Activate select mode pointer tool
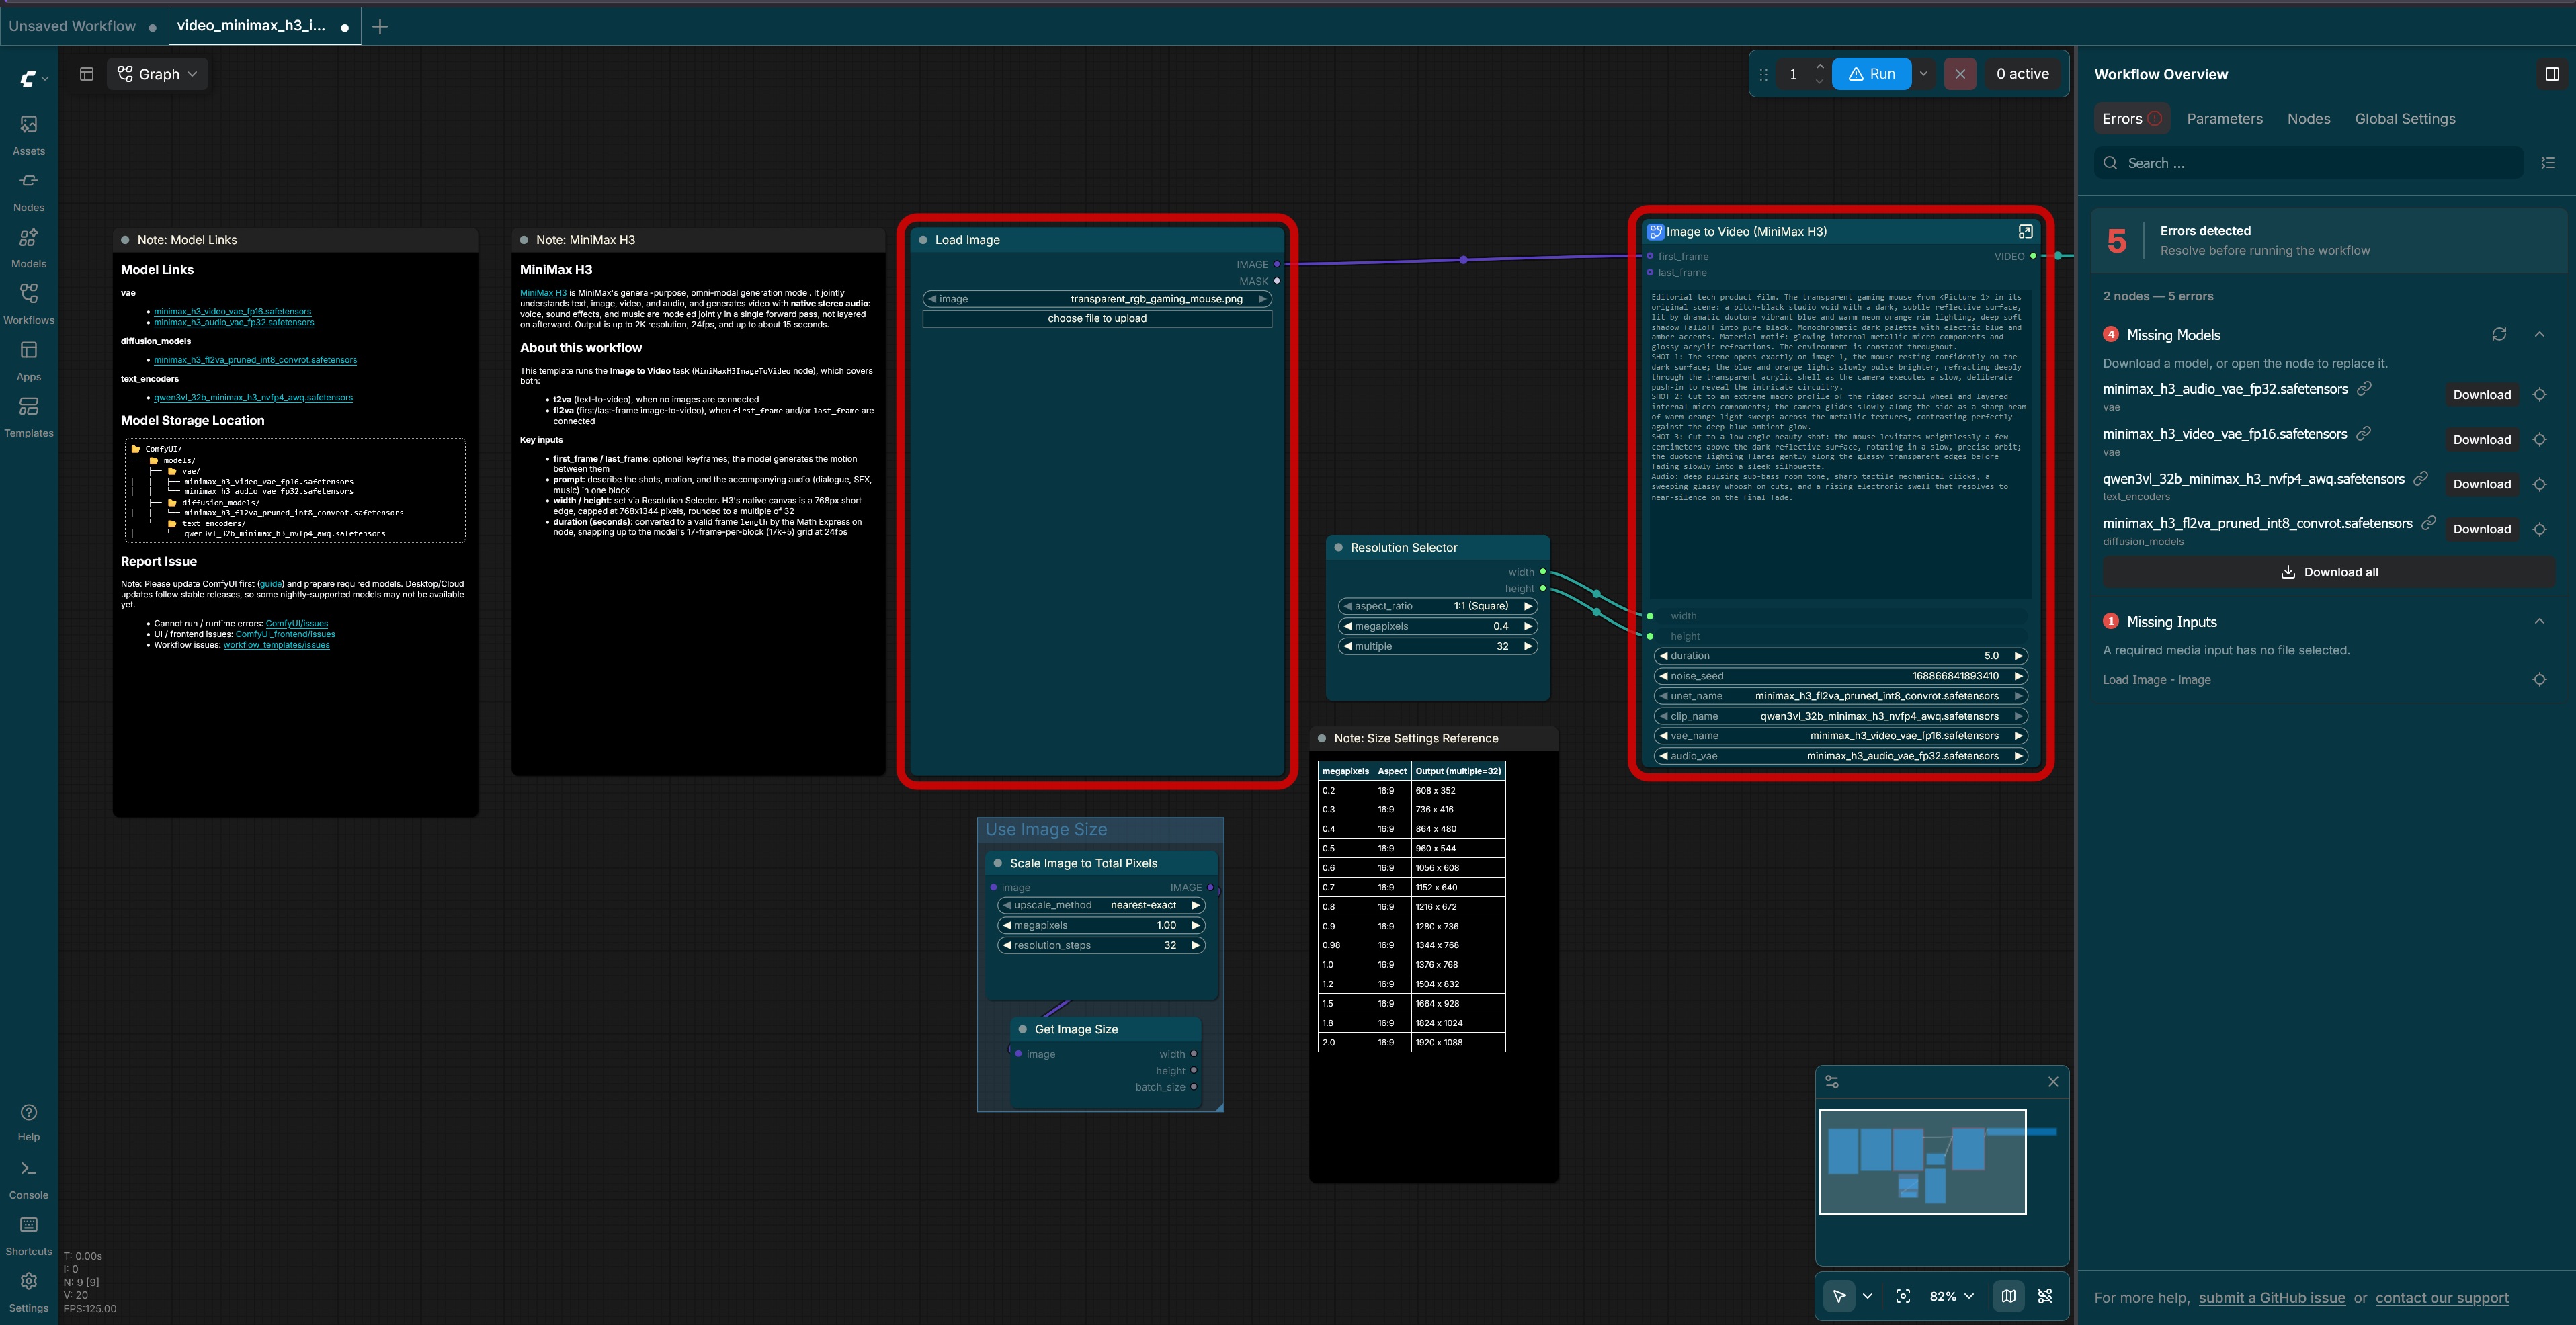2576x1325 pixels. click(x=1839, y=1296)
